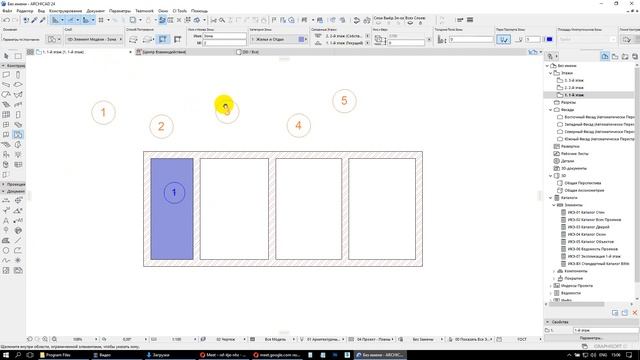Select the Line tool

pos(18,240)
